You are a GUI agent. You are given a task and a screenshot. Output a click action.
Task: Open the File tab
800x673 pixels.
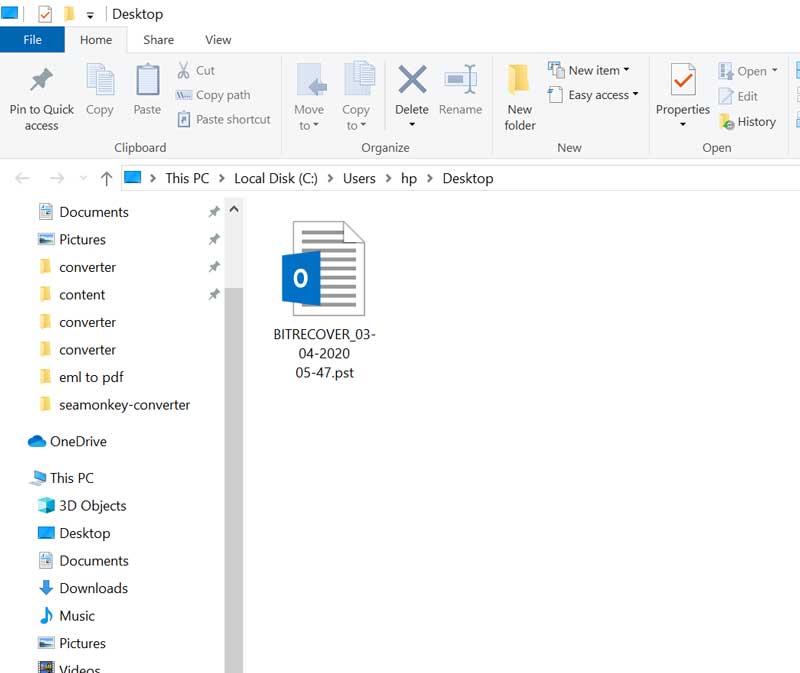[32, 40]
